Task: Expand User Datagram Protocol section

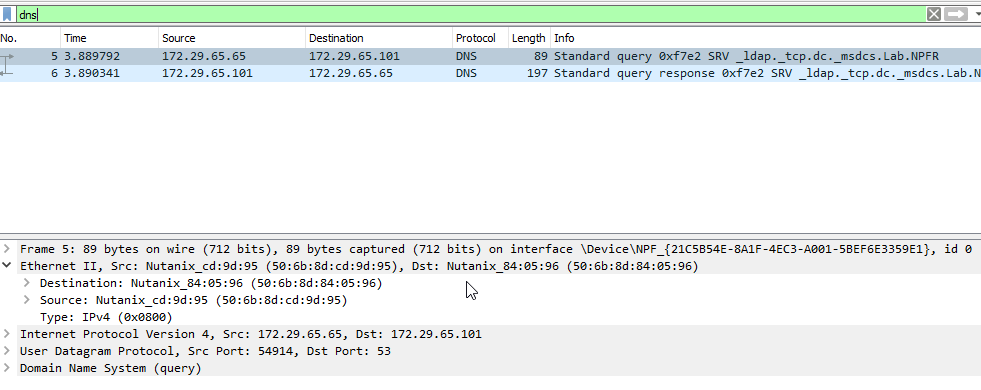Action: (x=6, y=351)
